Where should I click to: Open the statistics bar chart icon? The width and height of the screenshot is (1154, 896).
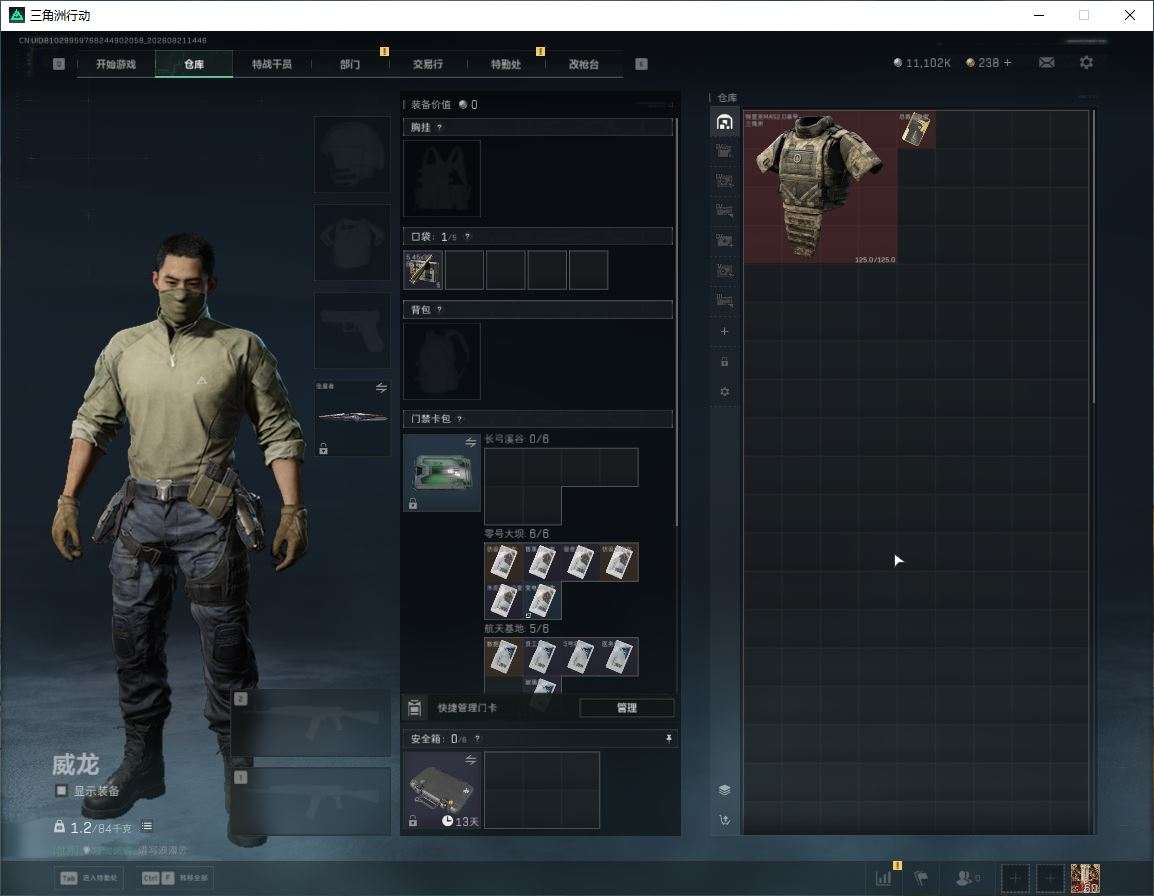coord(884,878)
